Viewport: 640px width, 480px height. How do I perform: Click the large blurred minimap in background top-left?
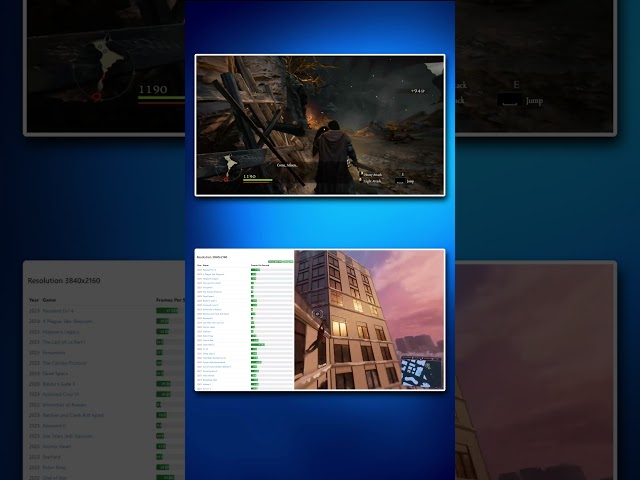pyautogui.click(x=104, y=67)
